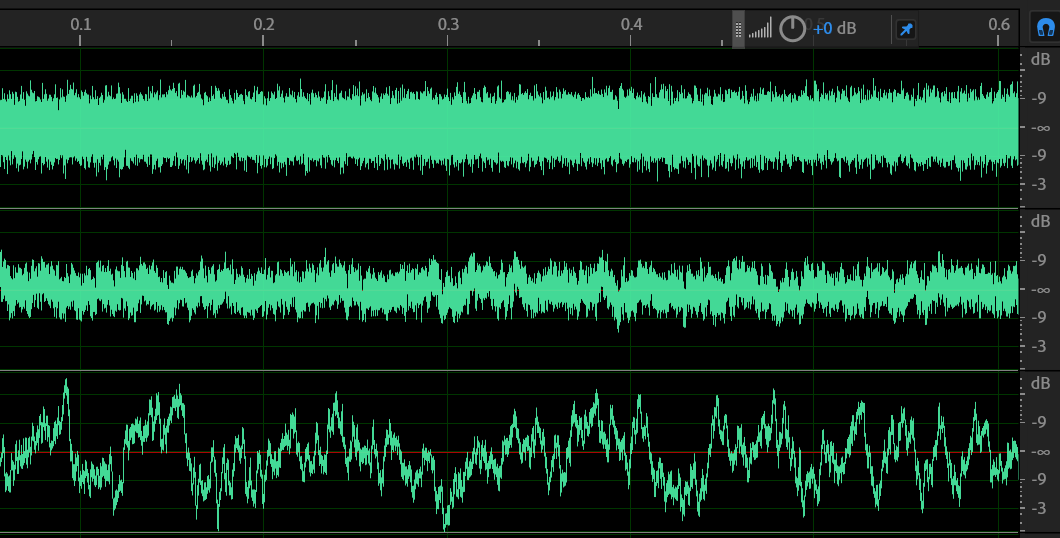Click the upper -9 label on middle channel scale
This screenshot has height=538, width=1060.
click(x=1040, y=260)
